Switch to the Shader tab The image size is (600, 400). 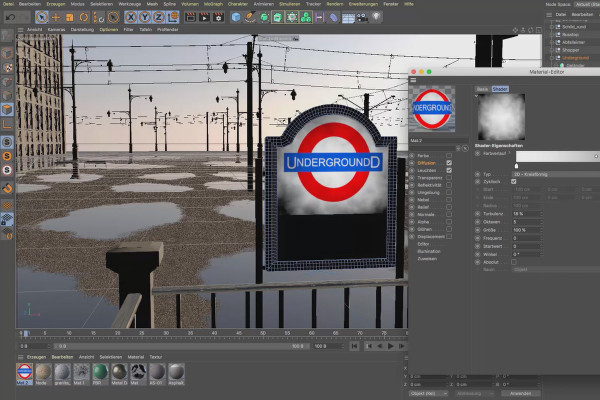click(500, 89)
